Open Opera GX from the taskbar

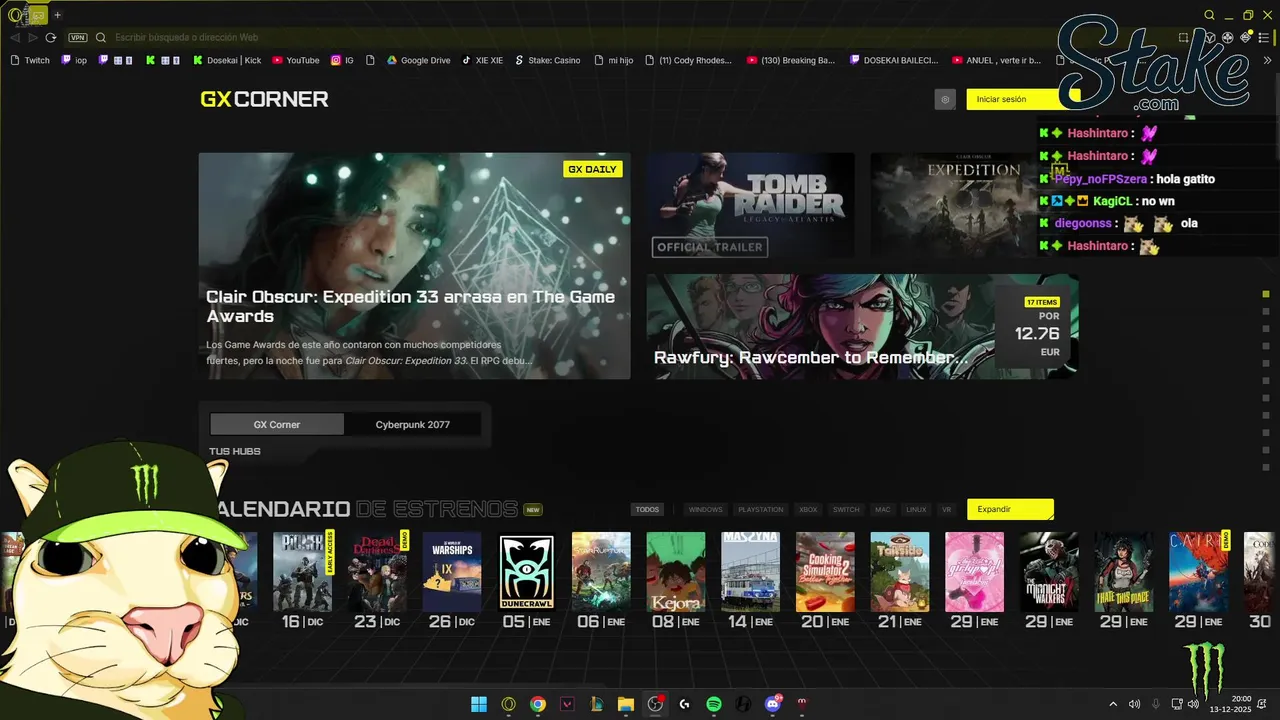(x=509, y=704)
